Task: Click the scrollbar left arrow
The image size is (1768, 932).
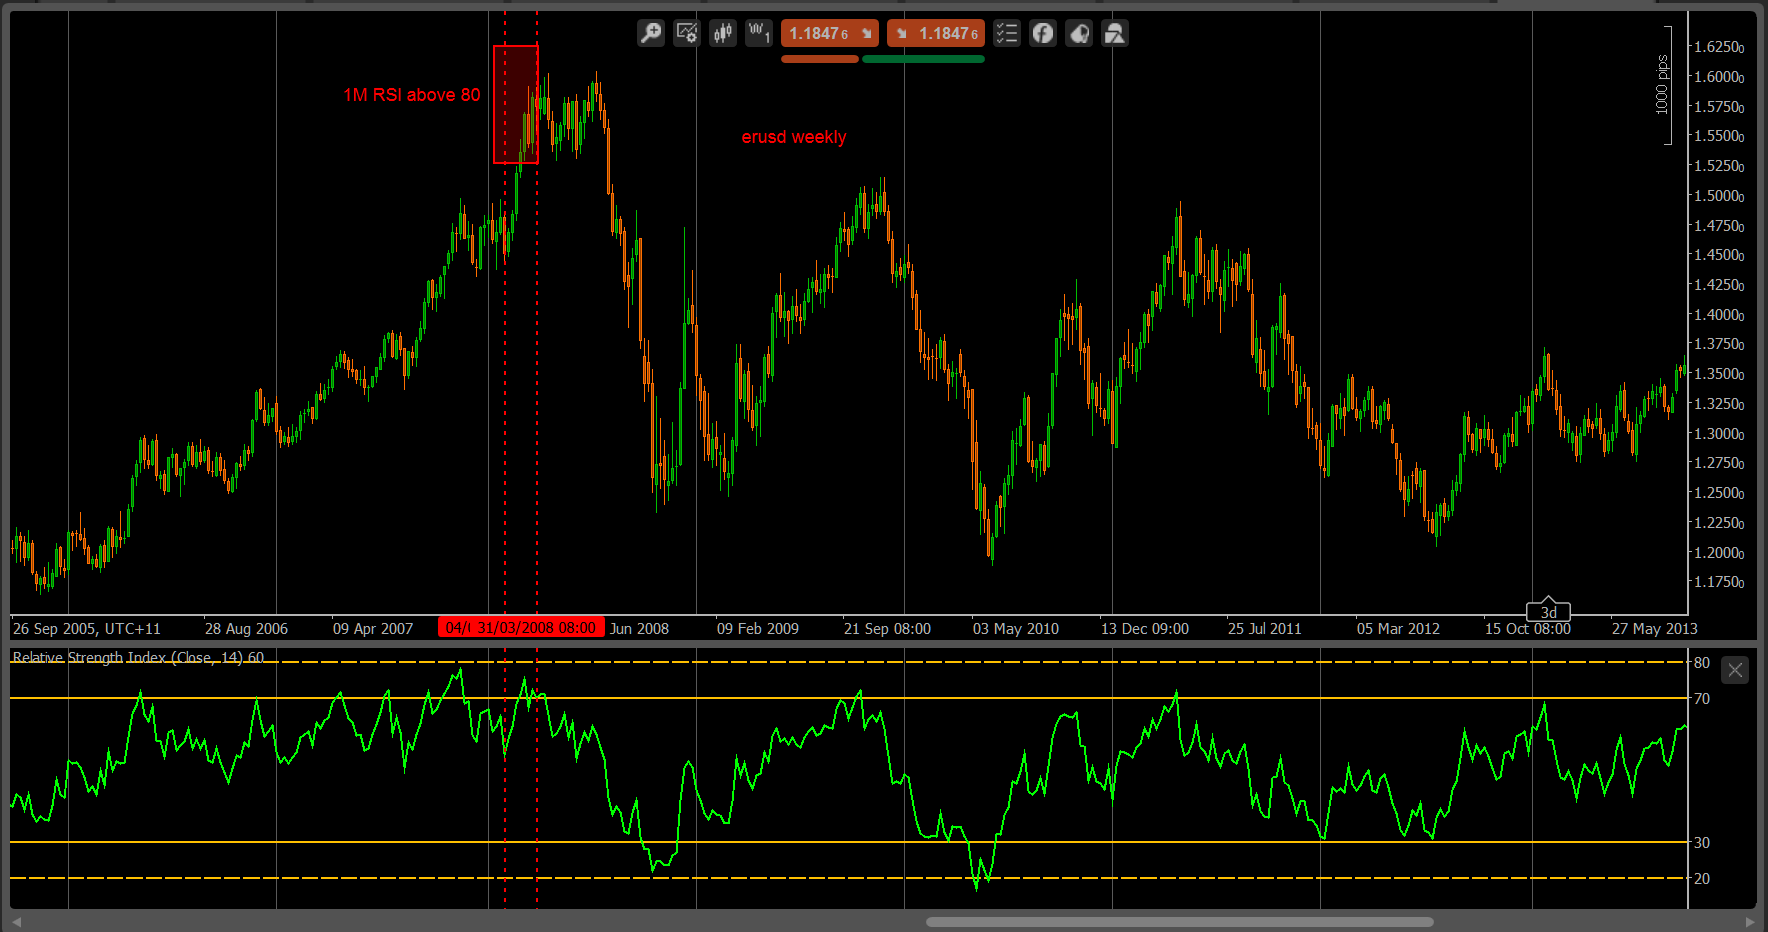Action: point(16,922)
